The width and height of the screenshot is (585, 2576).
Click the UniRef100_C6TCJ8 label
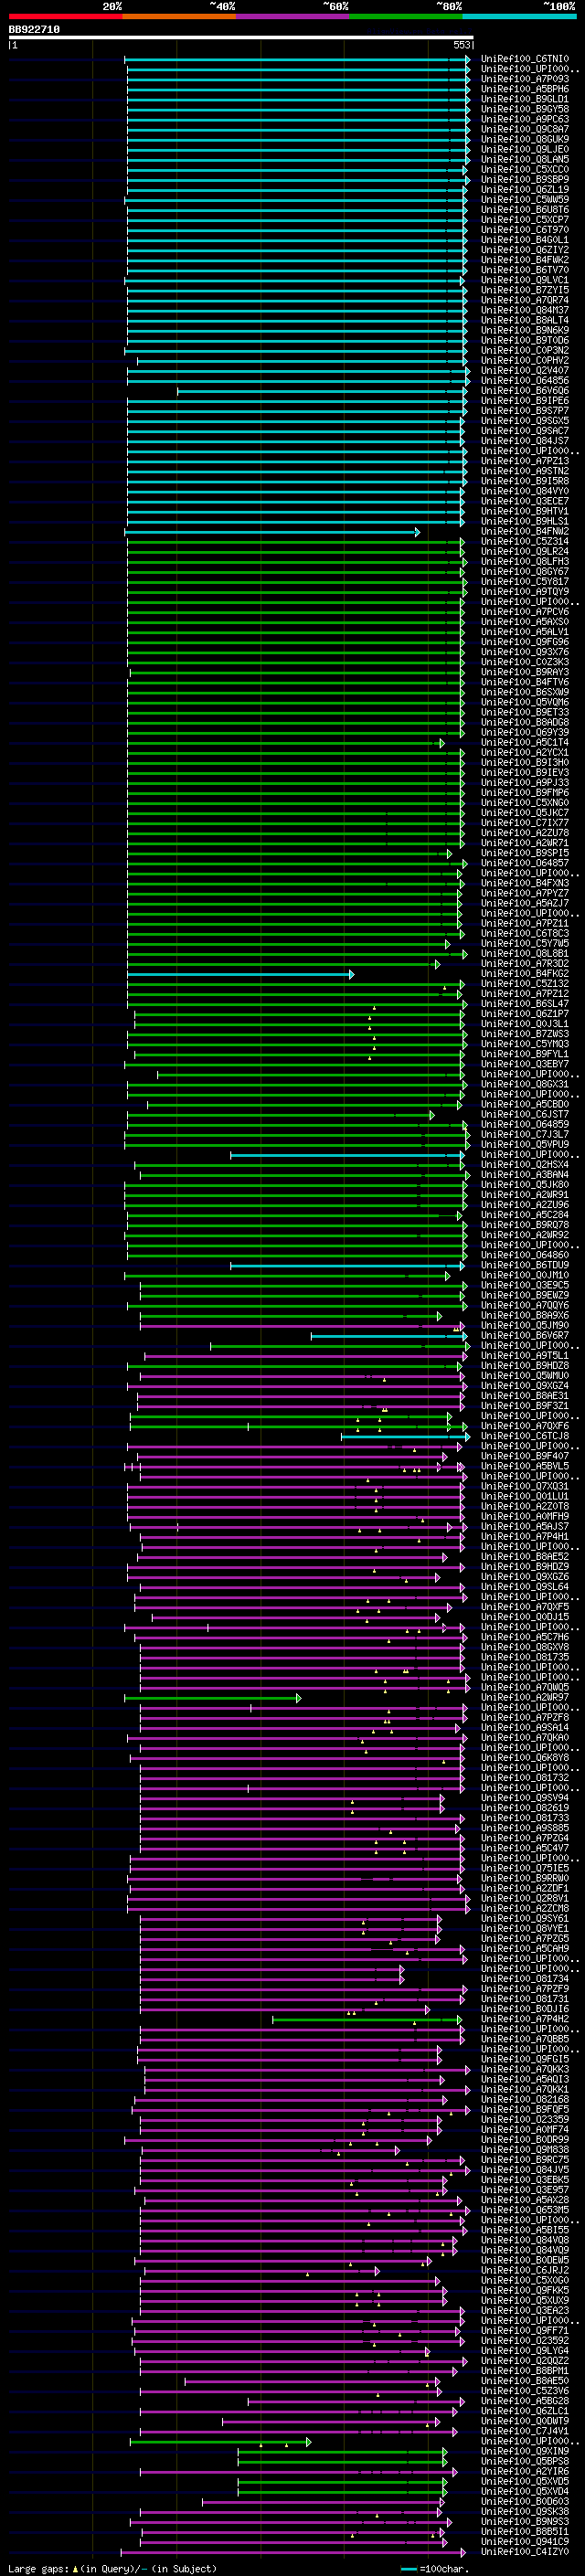525,1436
